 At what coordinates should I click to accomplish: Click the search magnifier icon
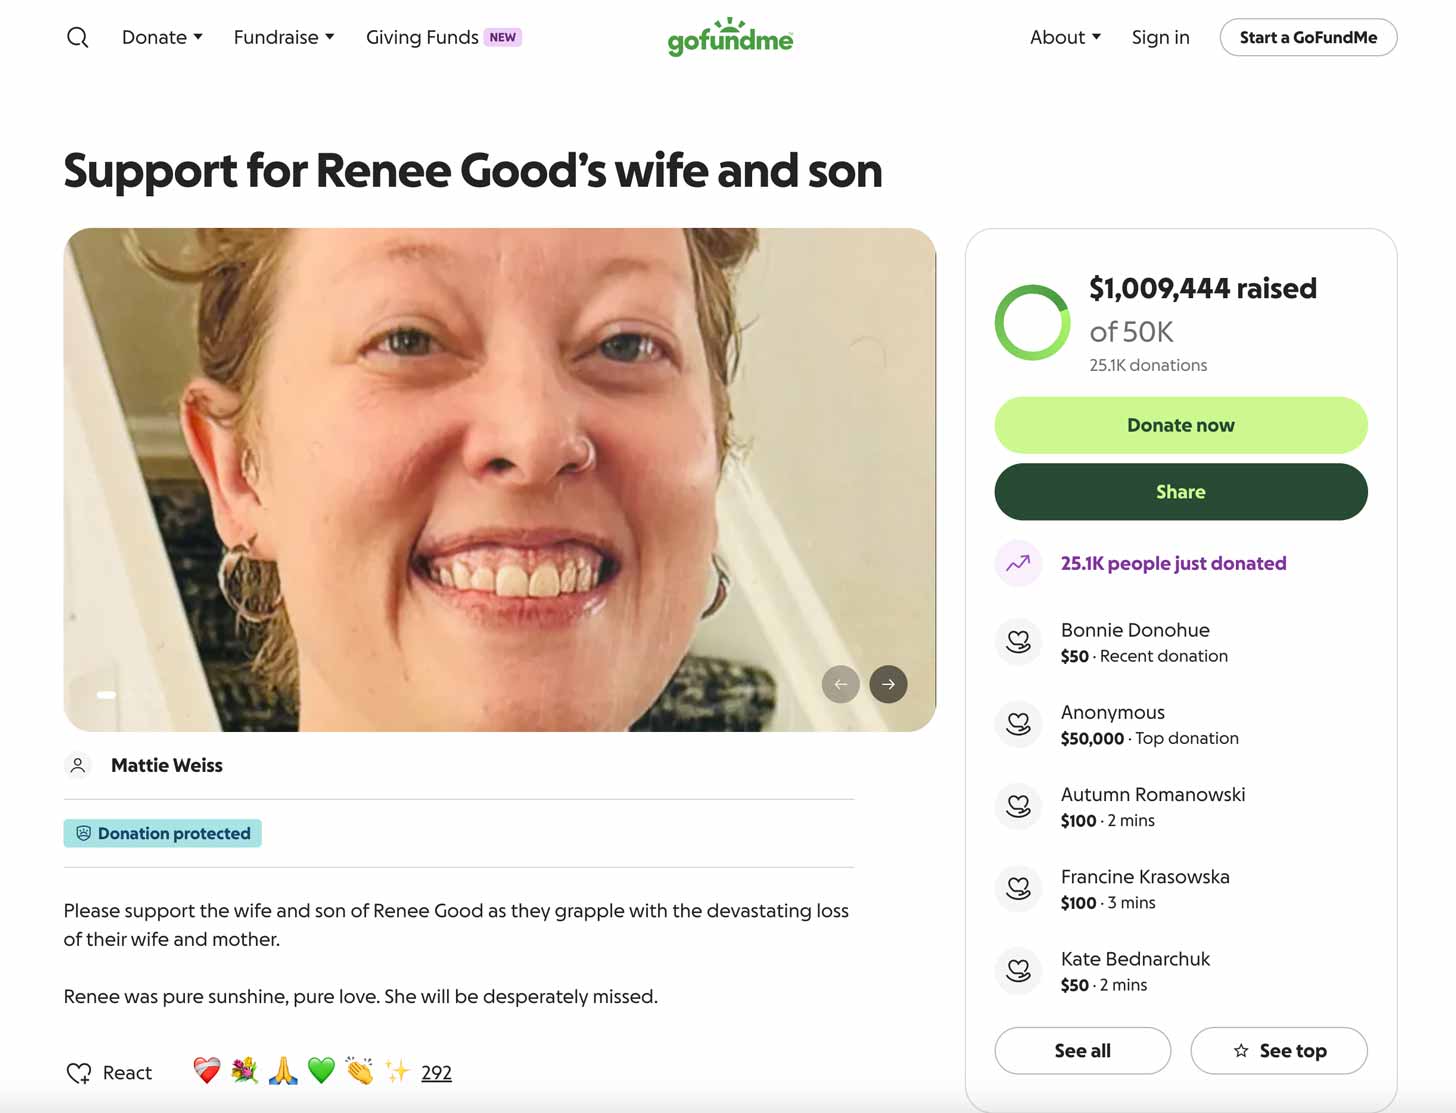click(x=78, y=37)
